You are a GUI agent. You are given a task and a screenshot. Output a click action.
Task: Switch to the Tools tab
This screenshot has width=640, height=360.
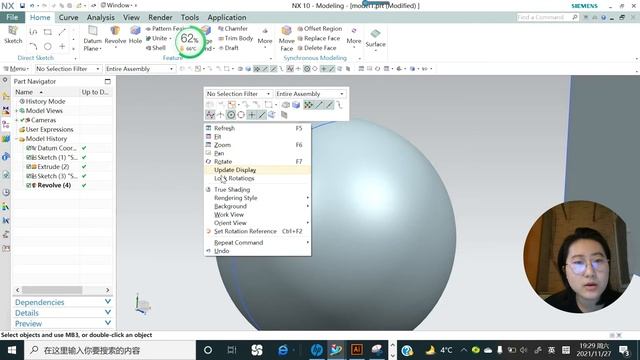pos(190,17)
